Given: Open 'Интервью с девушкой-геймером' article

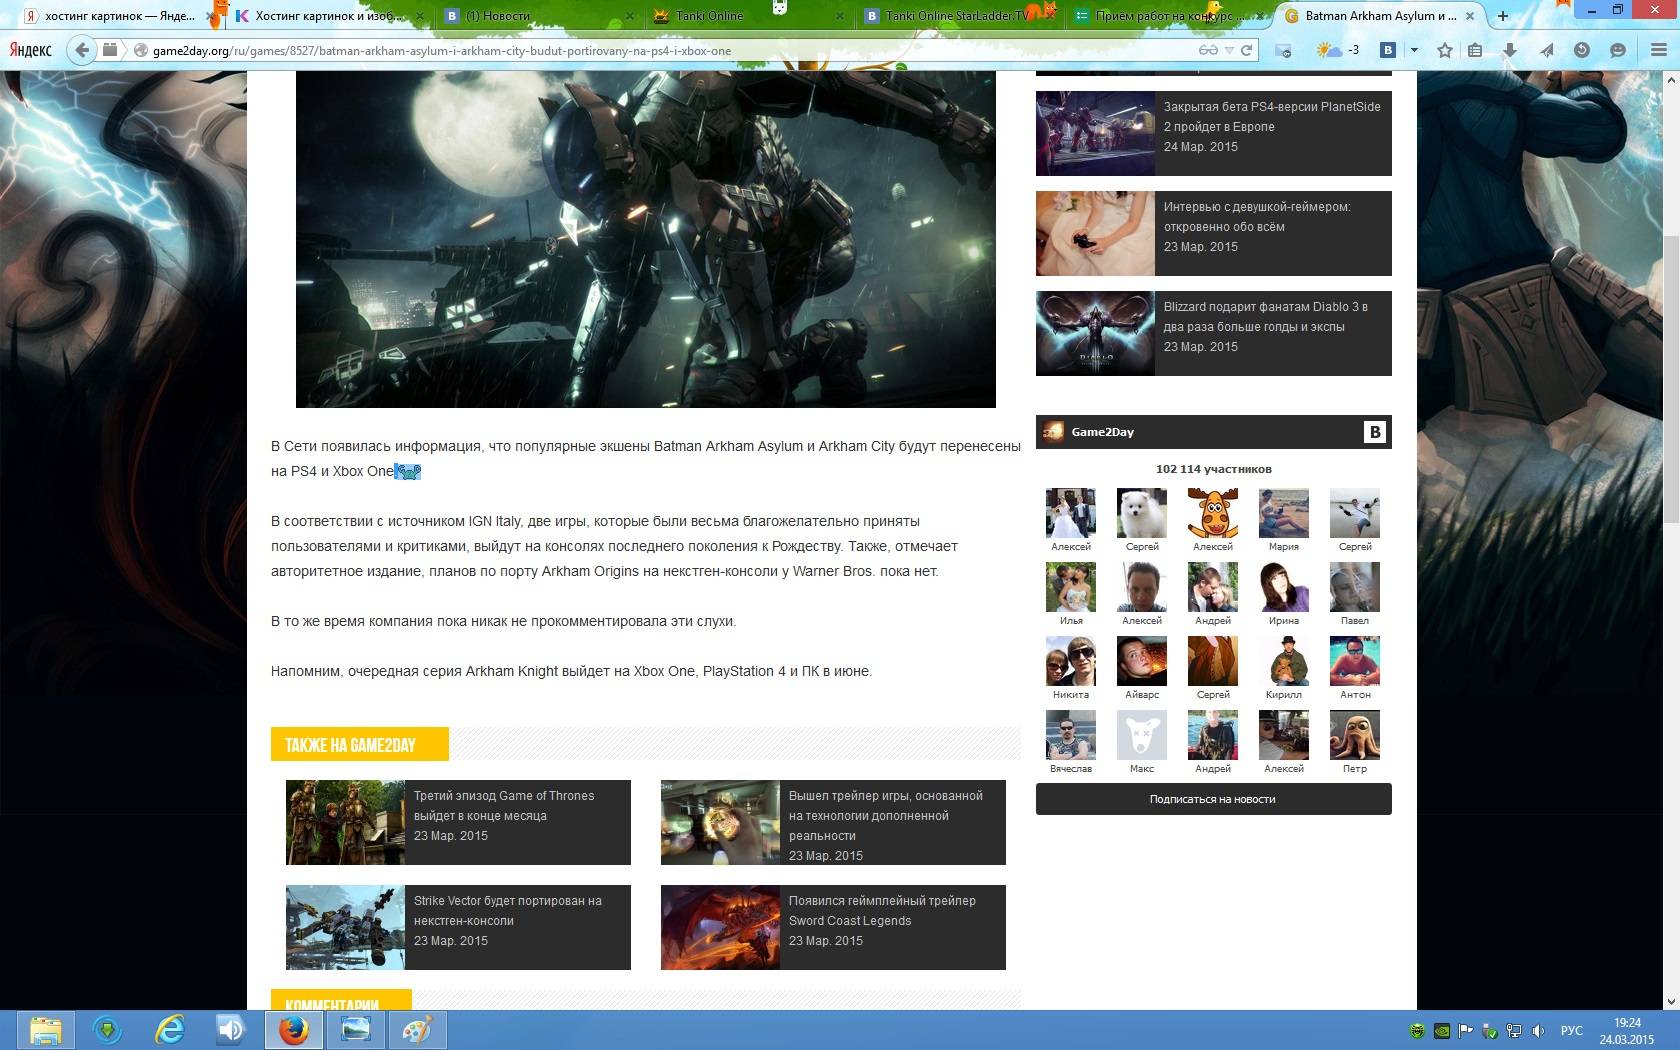Looking at the screenshot, I should (x=1257, y=217).
